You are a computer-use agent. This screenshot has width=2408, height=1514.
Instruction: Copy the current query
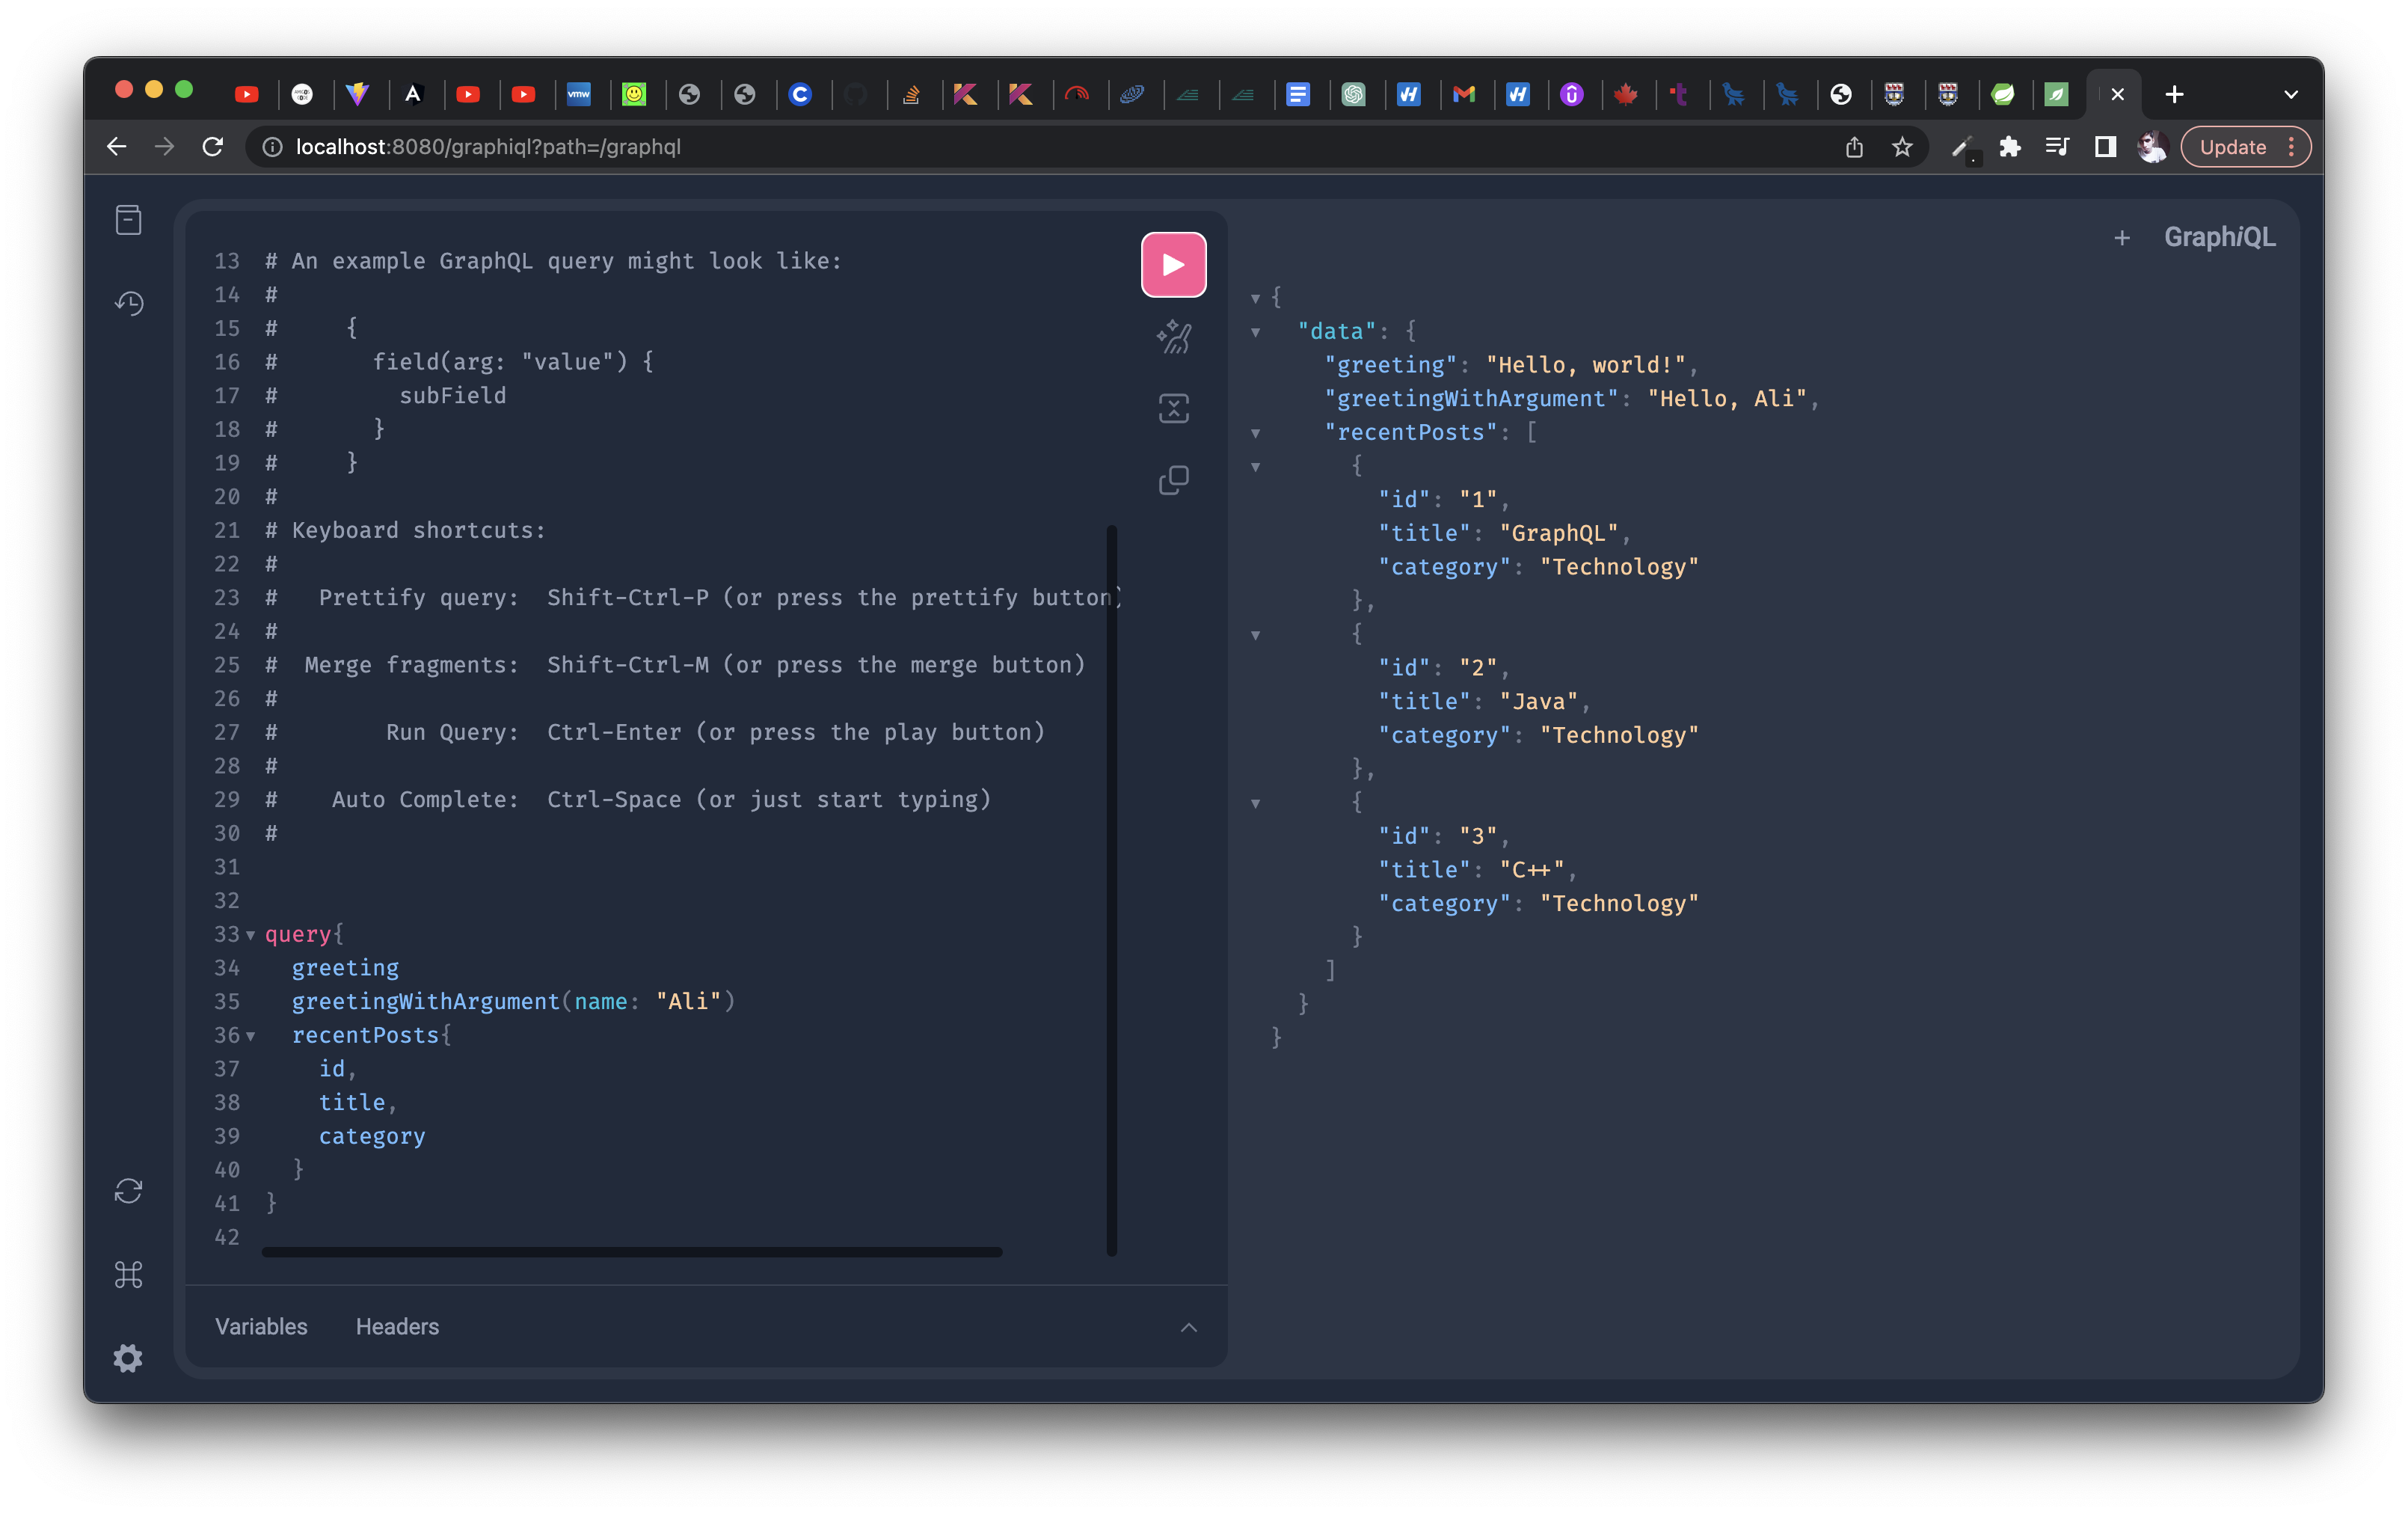coord(1174,480)
